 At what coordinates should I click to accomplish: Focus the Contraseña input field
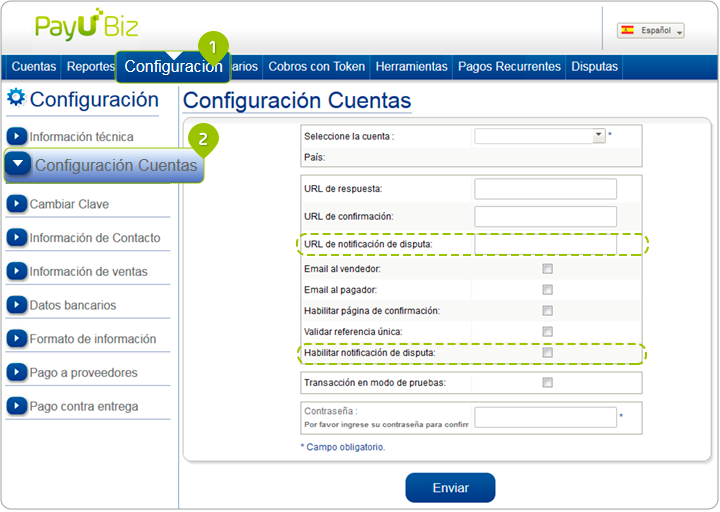pyautogui.click(x=545, y=417)
